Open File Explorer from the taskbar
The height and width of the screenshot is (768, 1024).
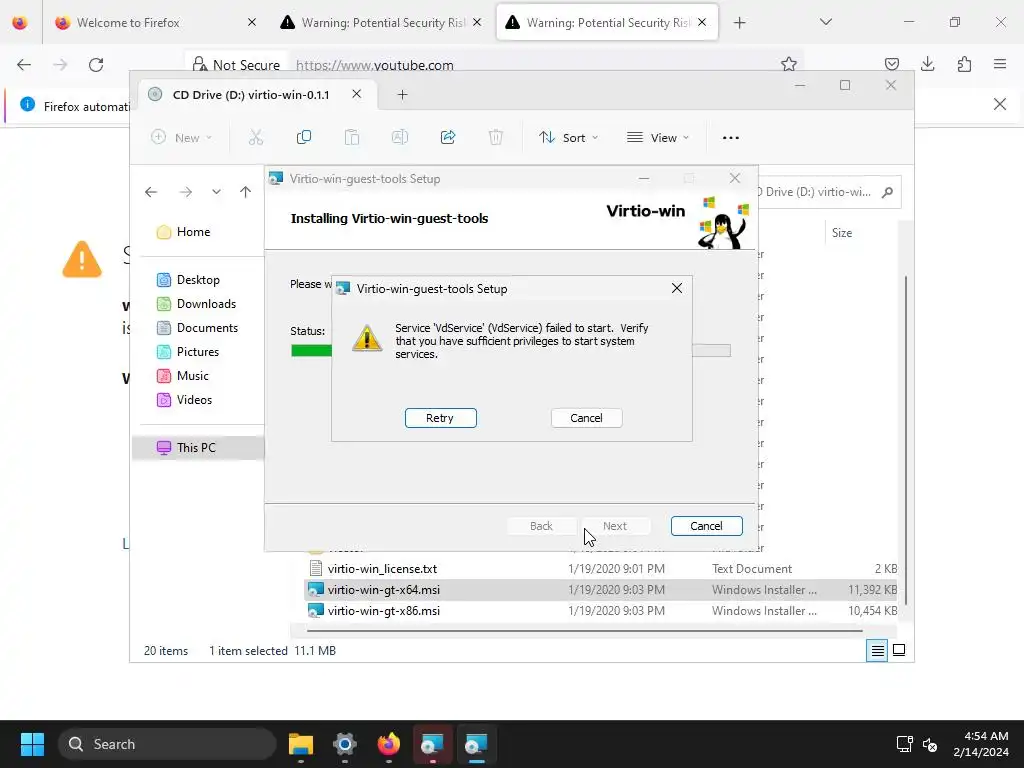(301, 744)
